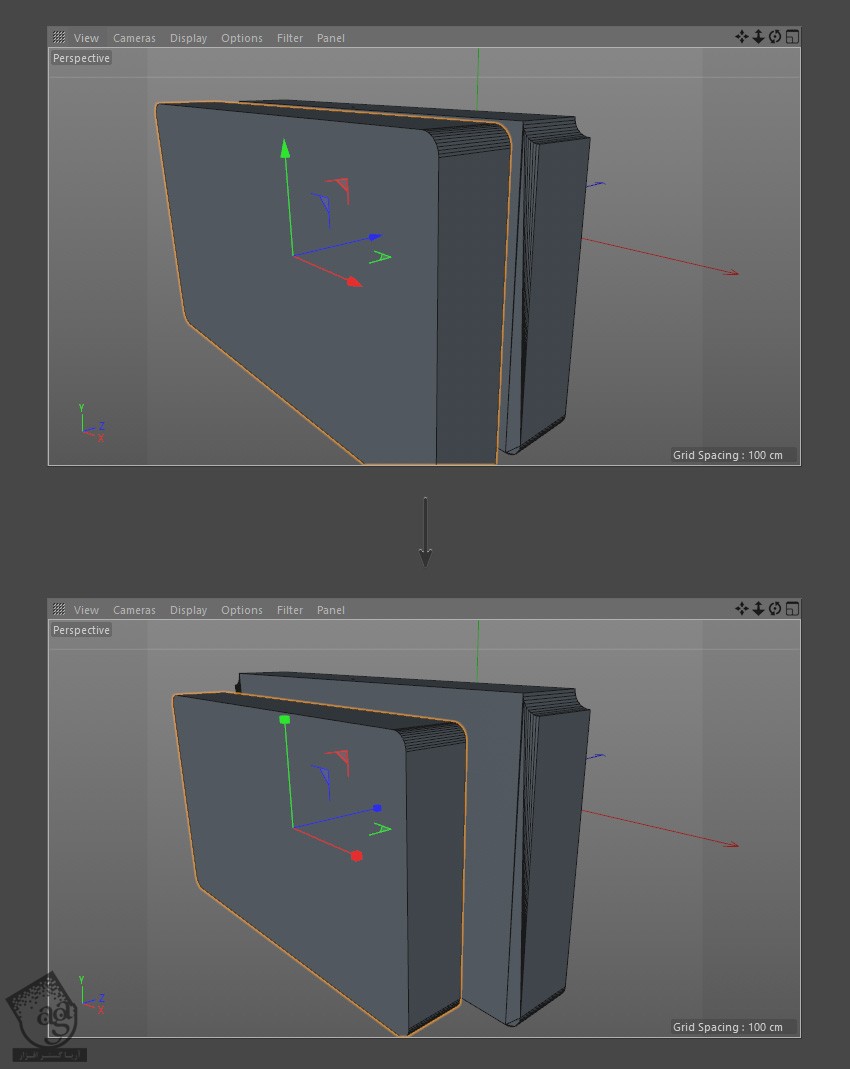
Task: Open the Cameras menu in the top viewport
Action: [x=134, y=38]
